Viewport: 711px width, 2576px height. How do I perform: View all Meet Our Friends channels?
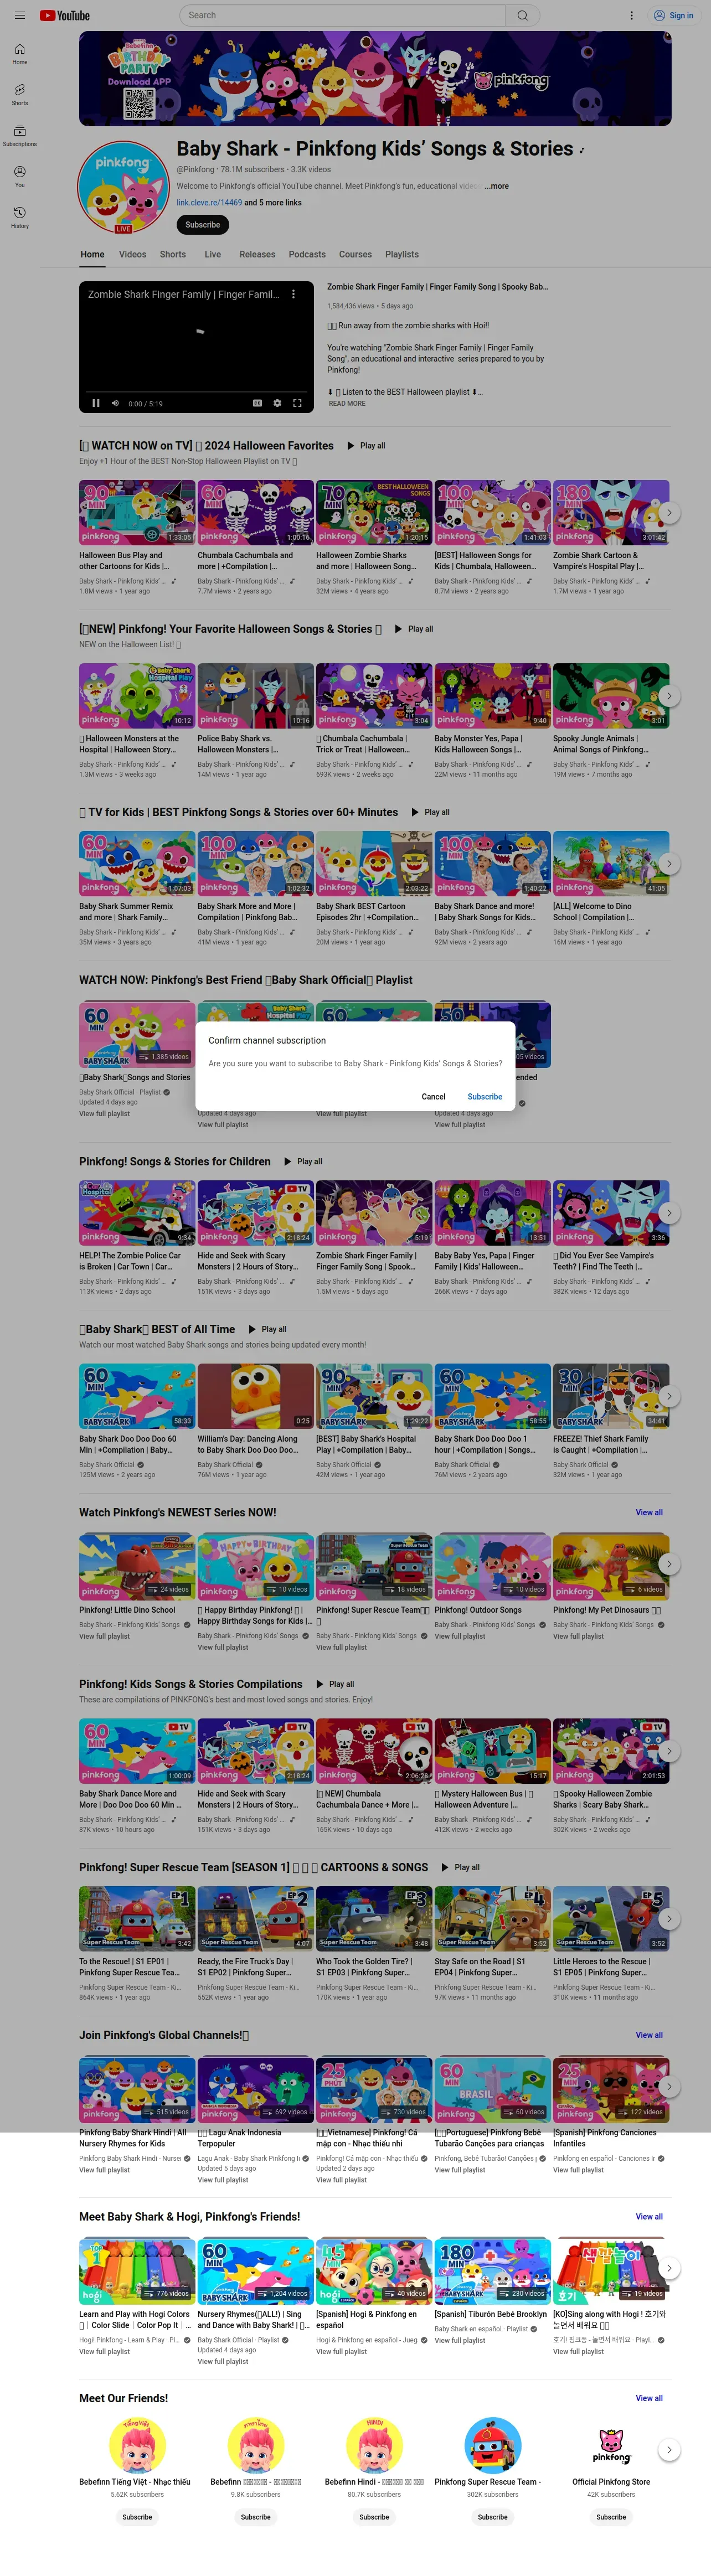(x=649, y=2398)
